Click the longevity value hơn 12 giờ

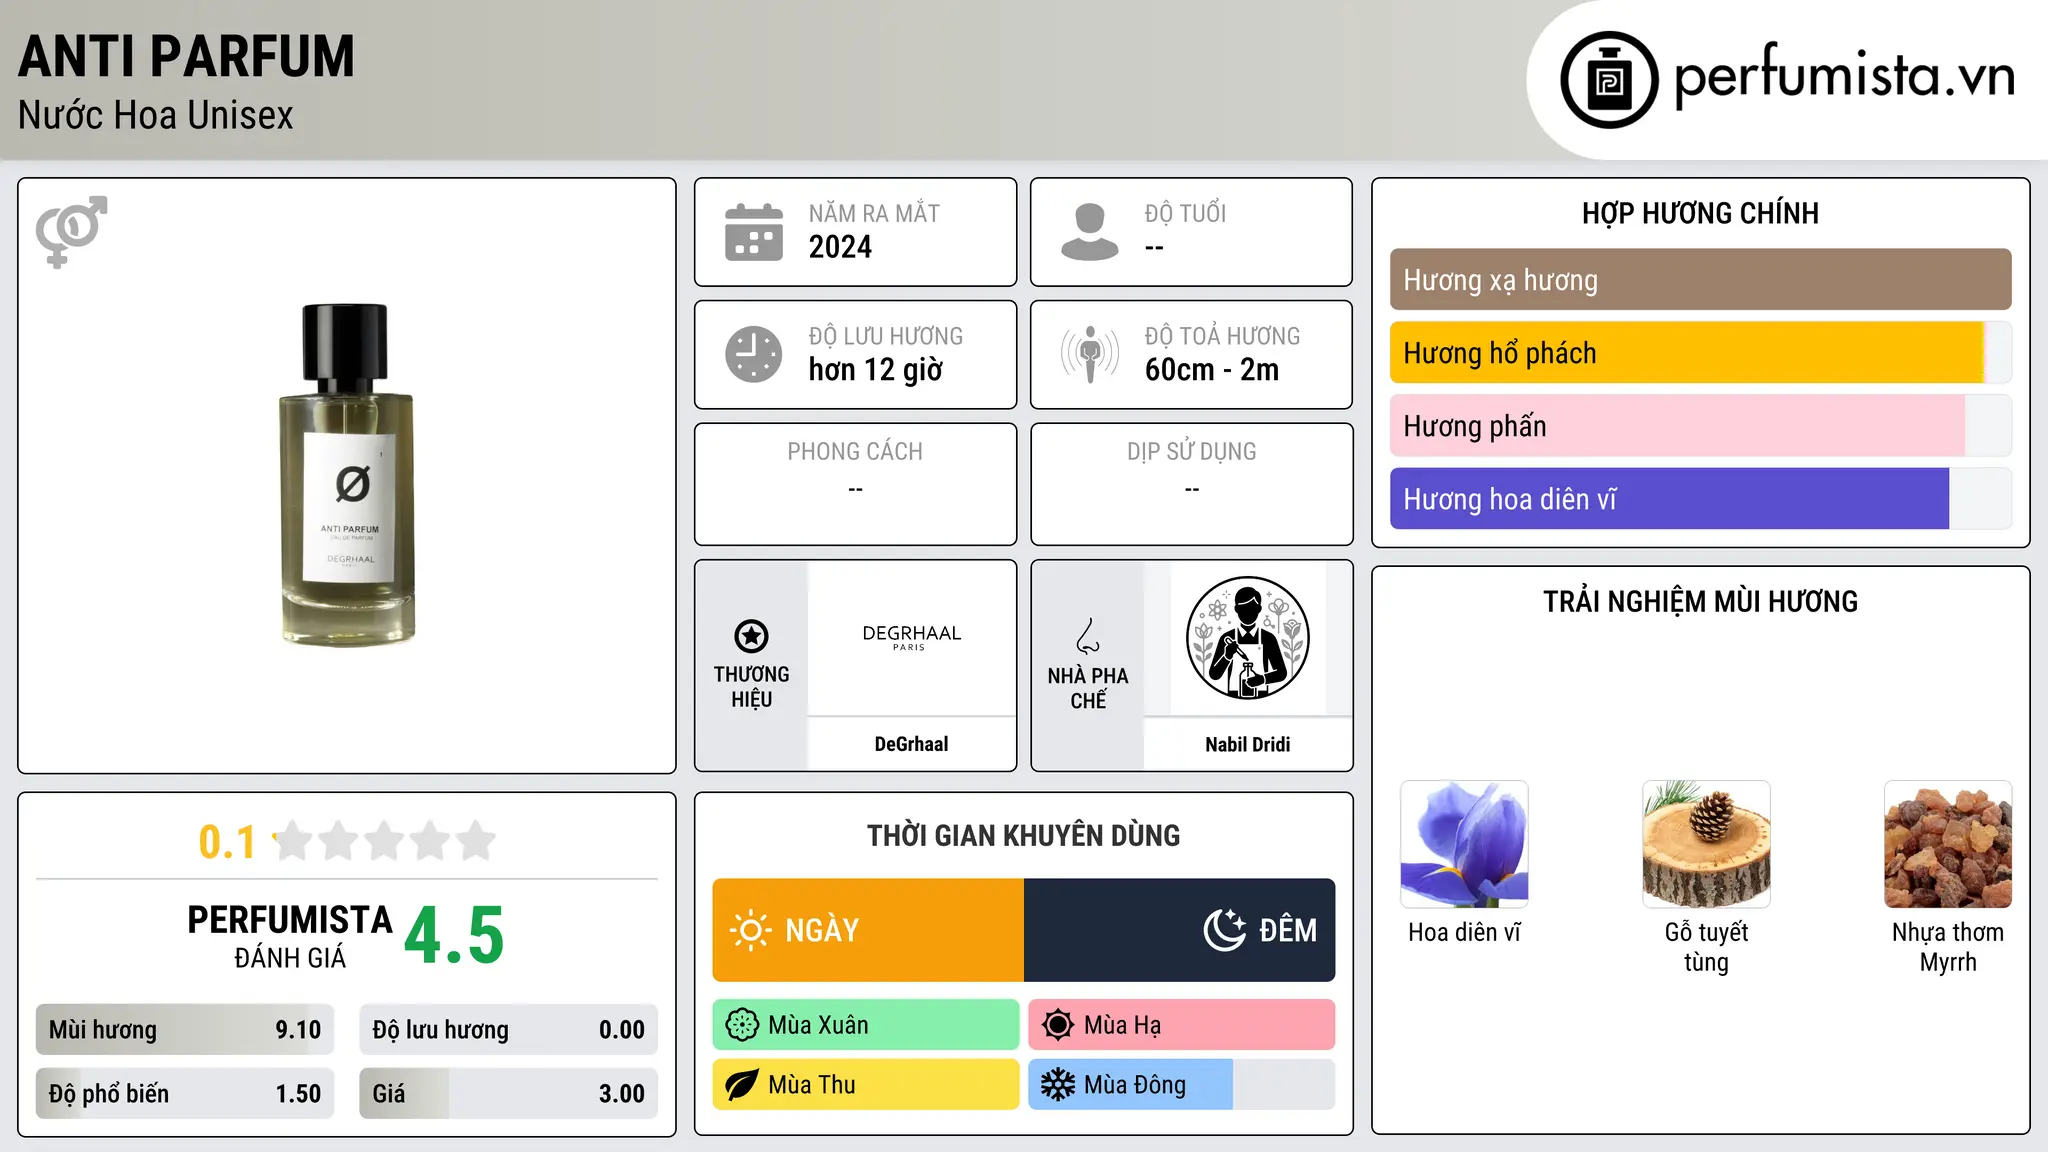(x=876, y=370)
